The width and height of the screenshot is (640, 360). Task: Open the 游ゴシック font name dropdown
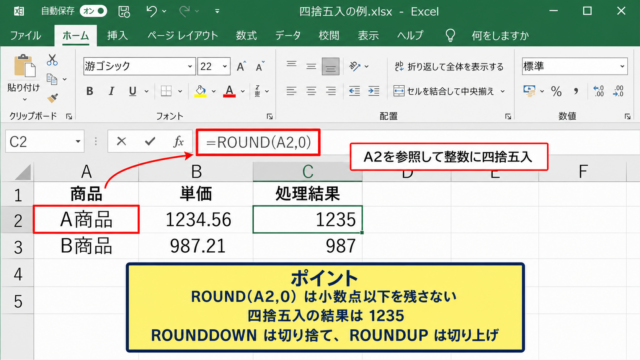coord(190,66)
